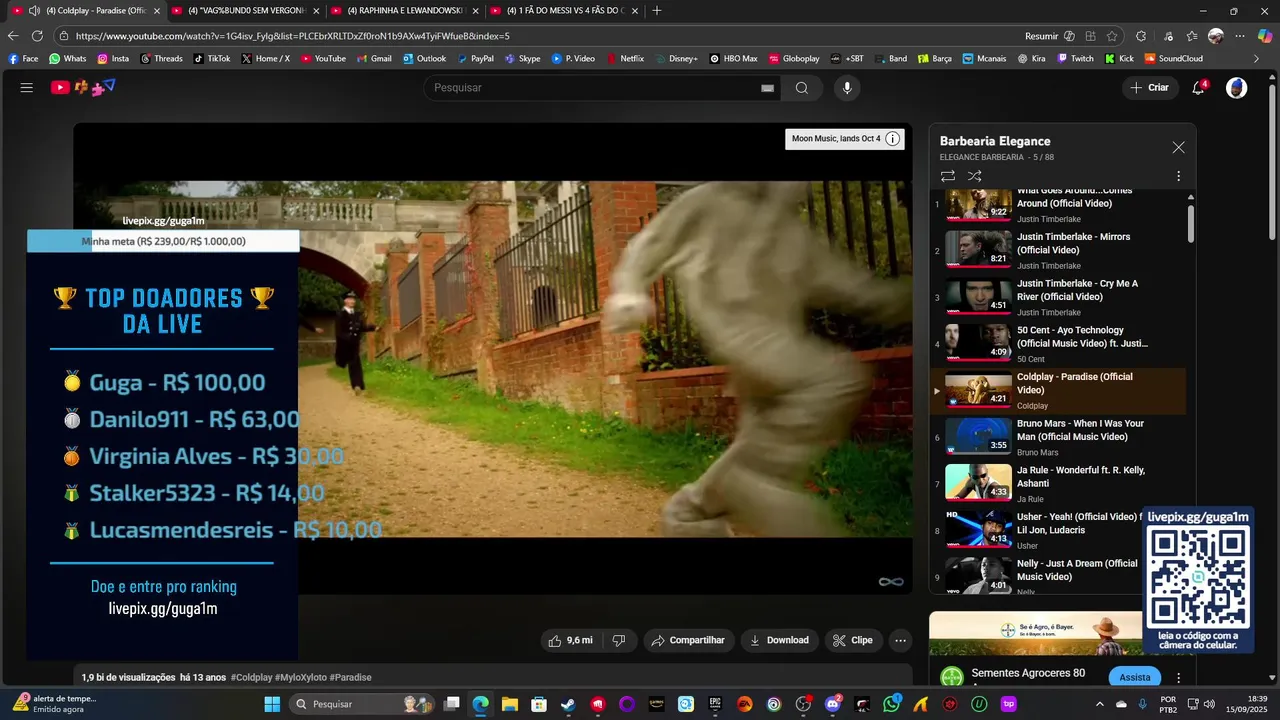Screen dimensions: 1280x720
Task: Open YouTube notifications bell
Action: (1198, 88)
